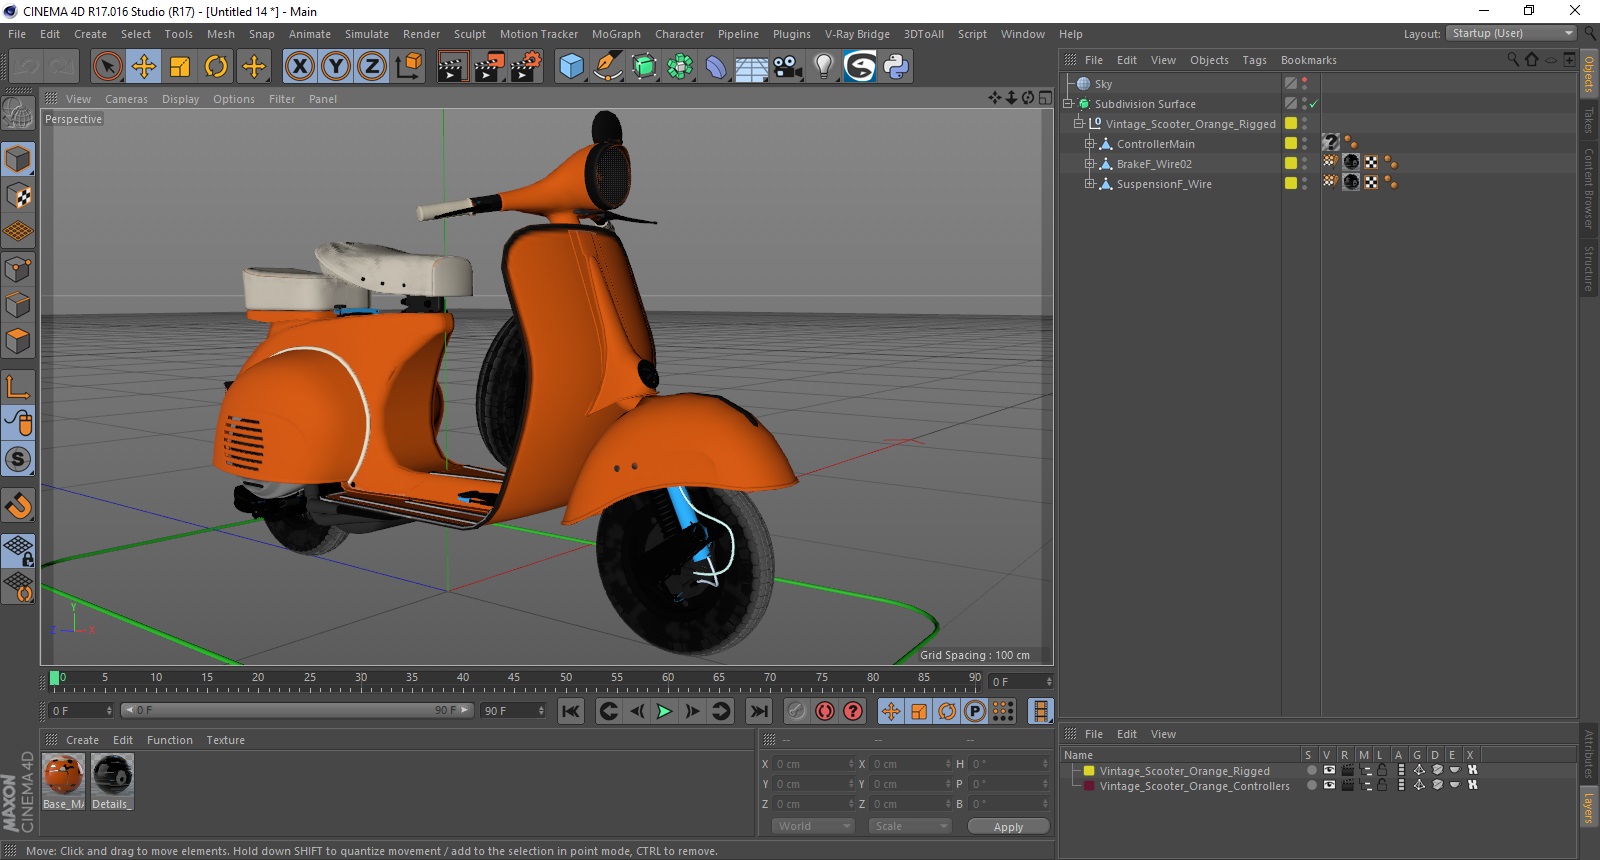Disable Subdivision Surface green checkmark
Screen dimensions: 1600x860
click(1314, 104)
